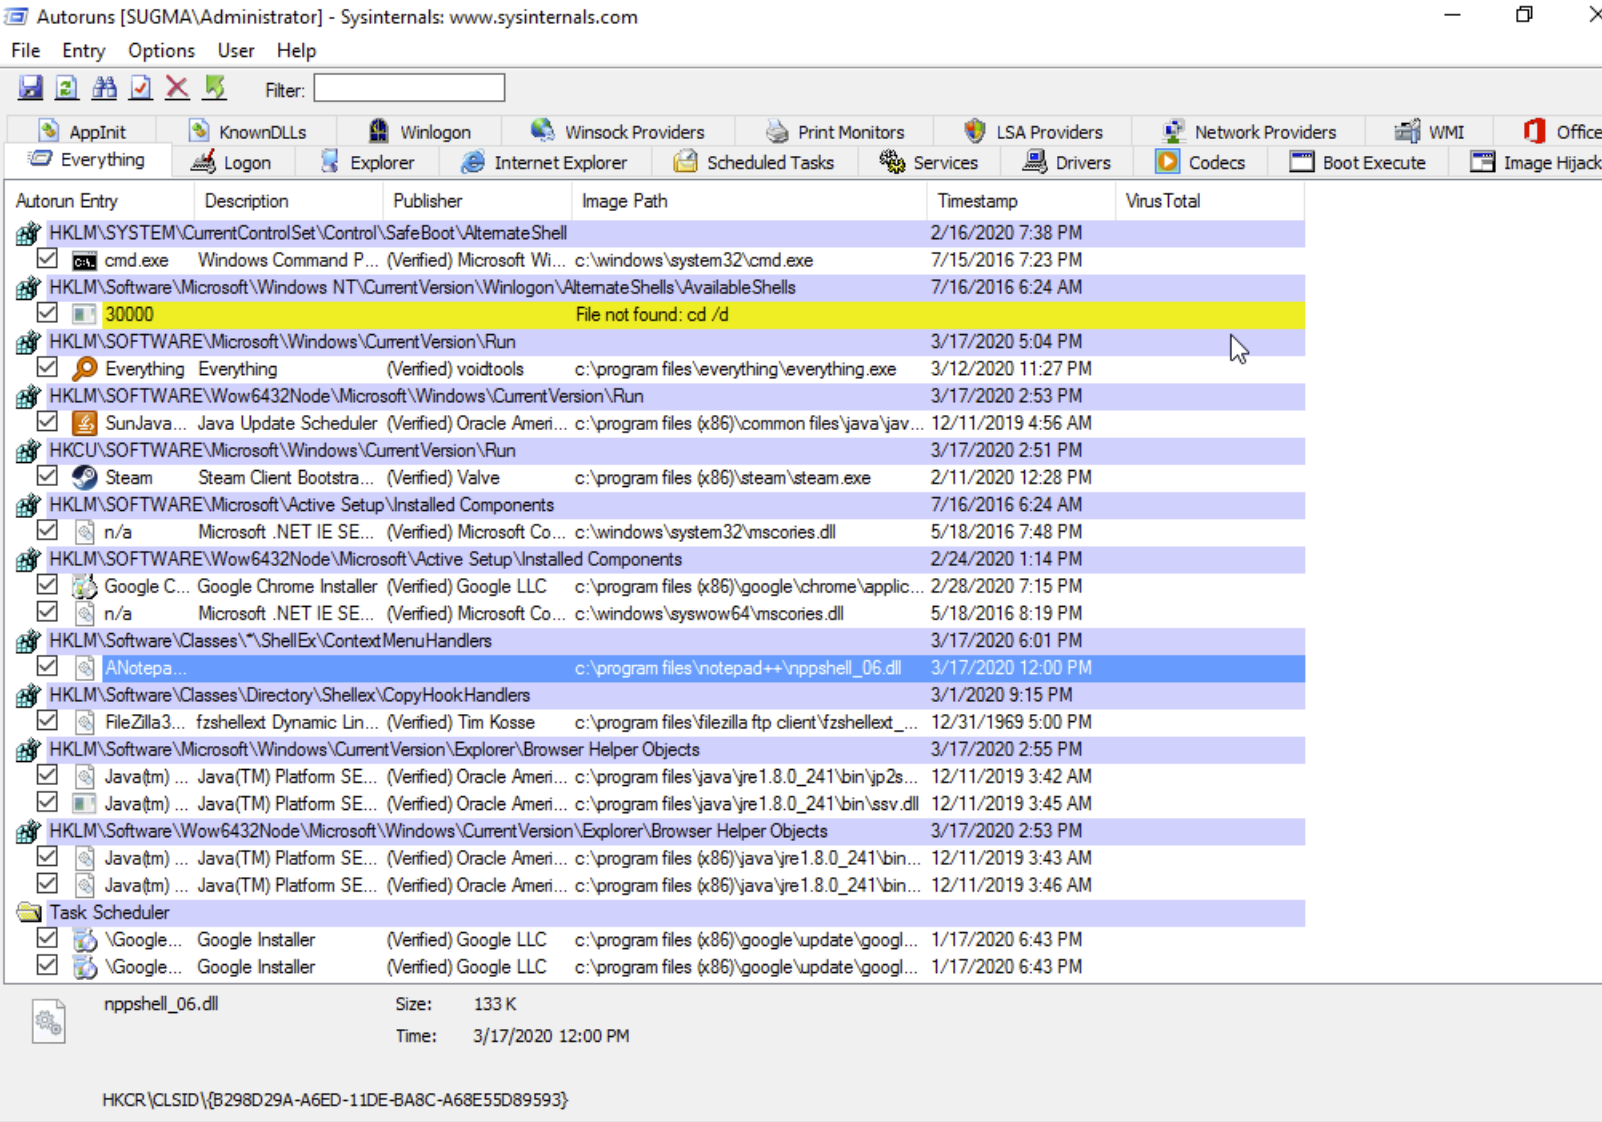The width and height of the screenshot is (1602, 1122).
Task: Switch to the Print Monitors tab
Action: tap(835, 132)
